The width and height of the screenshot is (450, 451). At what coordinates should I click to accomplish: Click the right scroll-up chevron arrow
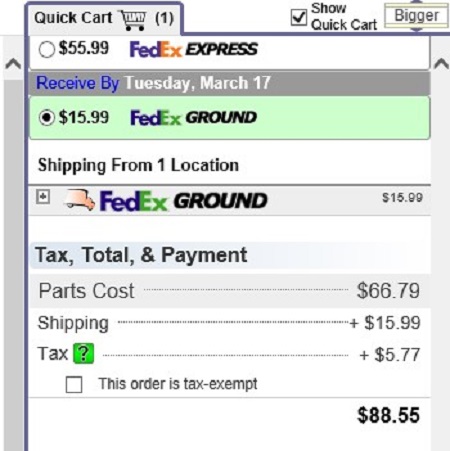click(441, 63)
